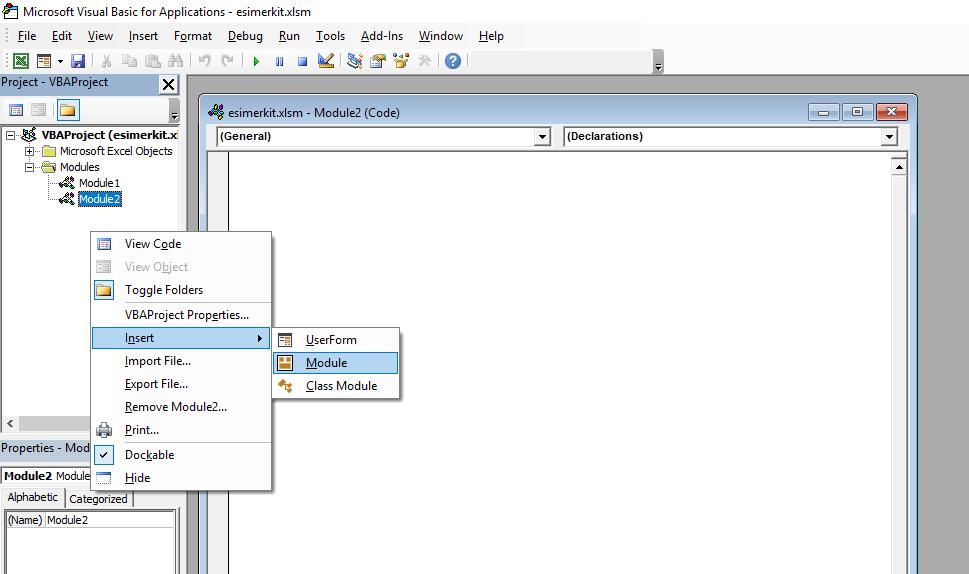Expand the Microsoft Excel Objects folder
The image size is (969, 574).
point(29,151)
